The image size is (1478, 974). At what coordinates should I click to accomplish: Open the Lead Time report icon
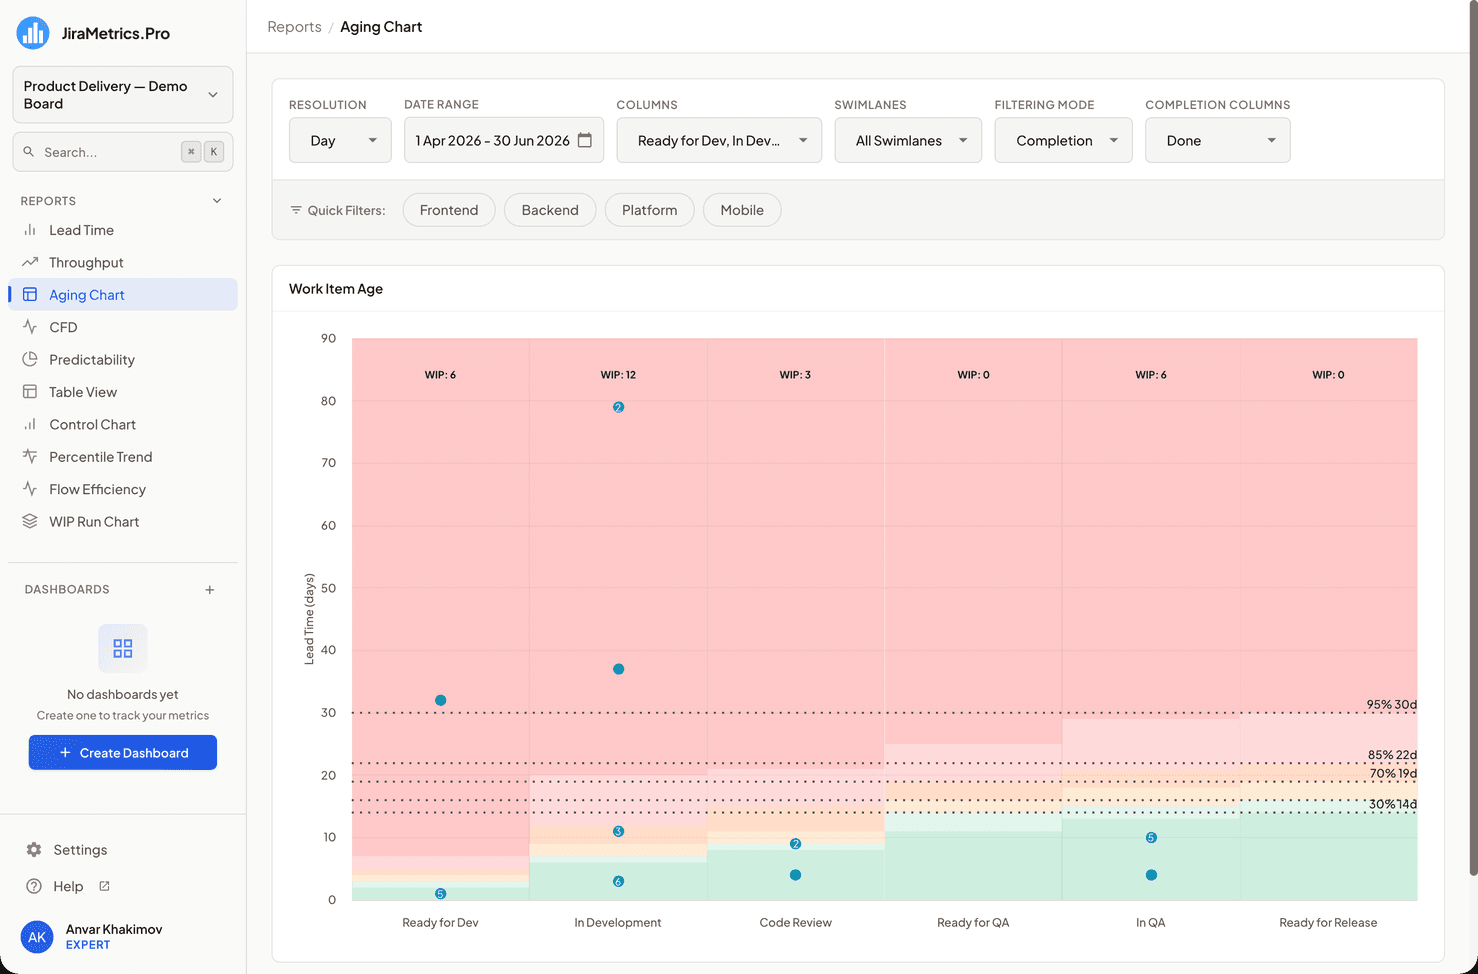click(30, 230)
